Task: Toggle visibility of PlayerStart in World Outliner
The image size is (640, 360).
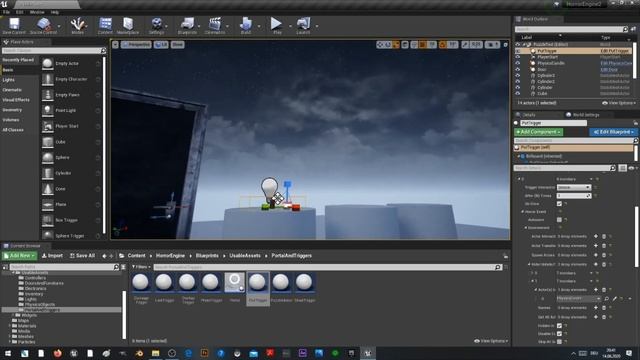Action: pyautogui.click(x=518, y=57)
